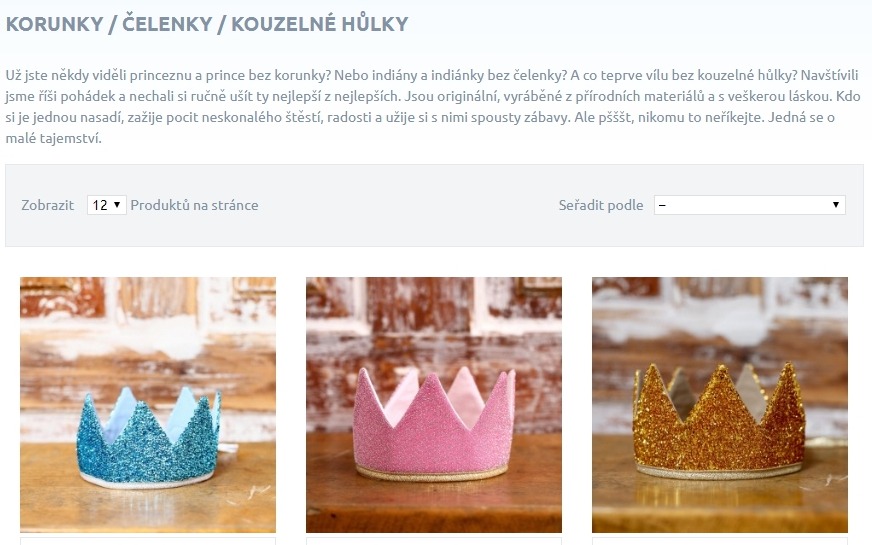Click the card border under the gold crown
The height and width of the screenshot is (545, 872).
pos(720,539)
